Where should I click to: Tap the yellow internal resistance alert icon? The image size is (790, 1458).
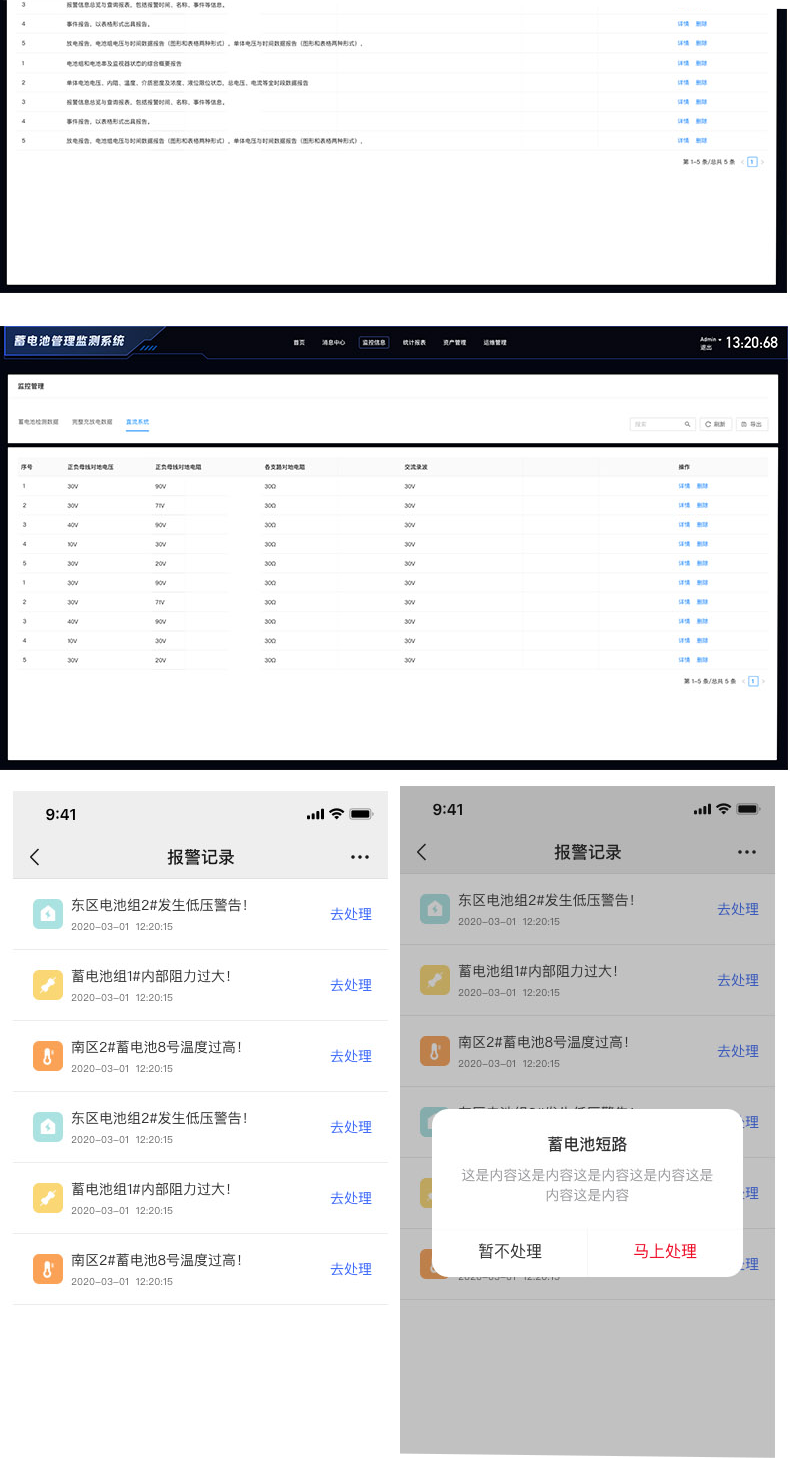(47, 985)
